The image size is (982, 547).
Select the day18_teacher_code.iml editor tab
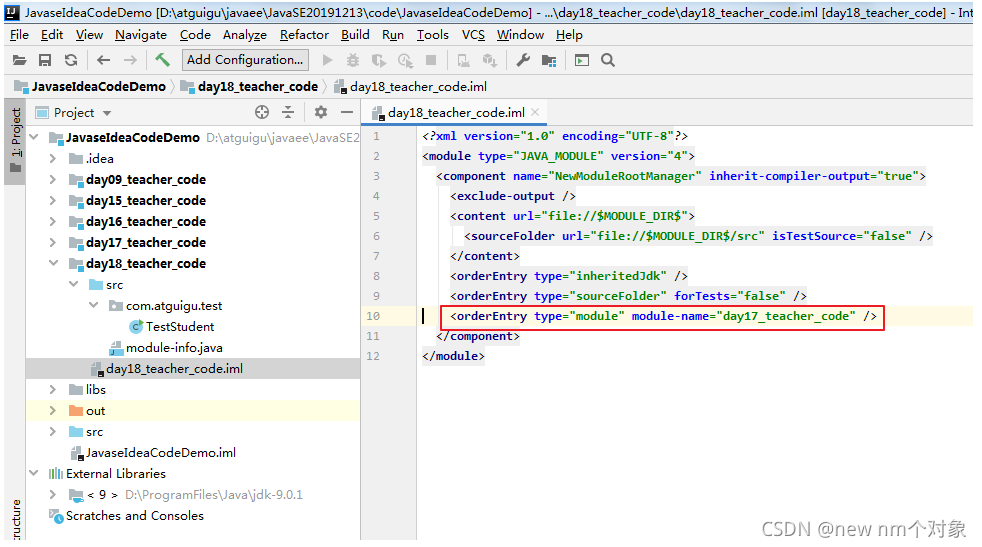tap(456, 113)
